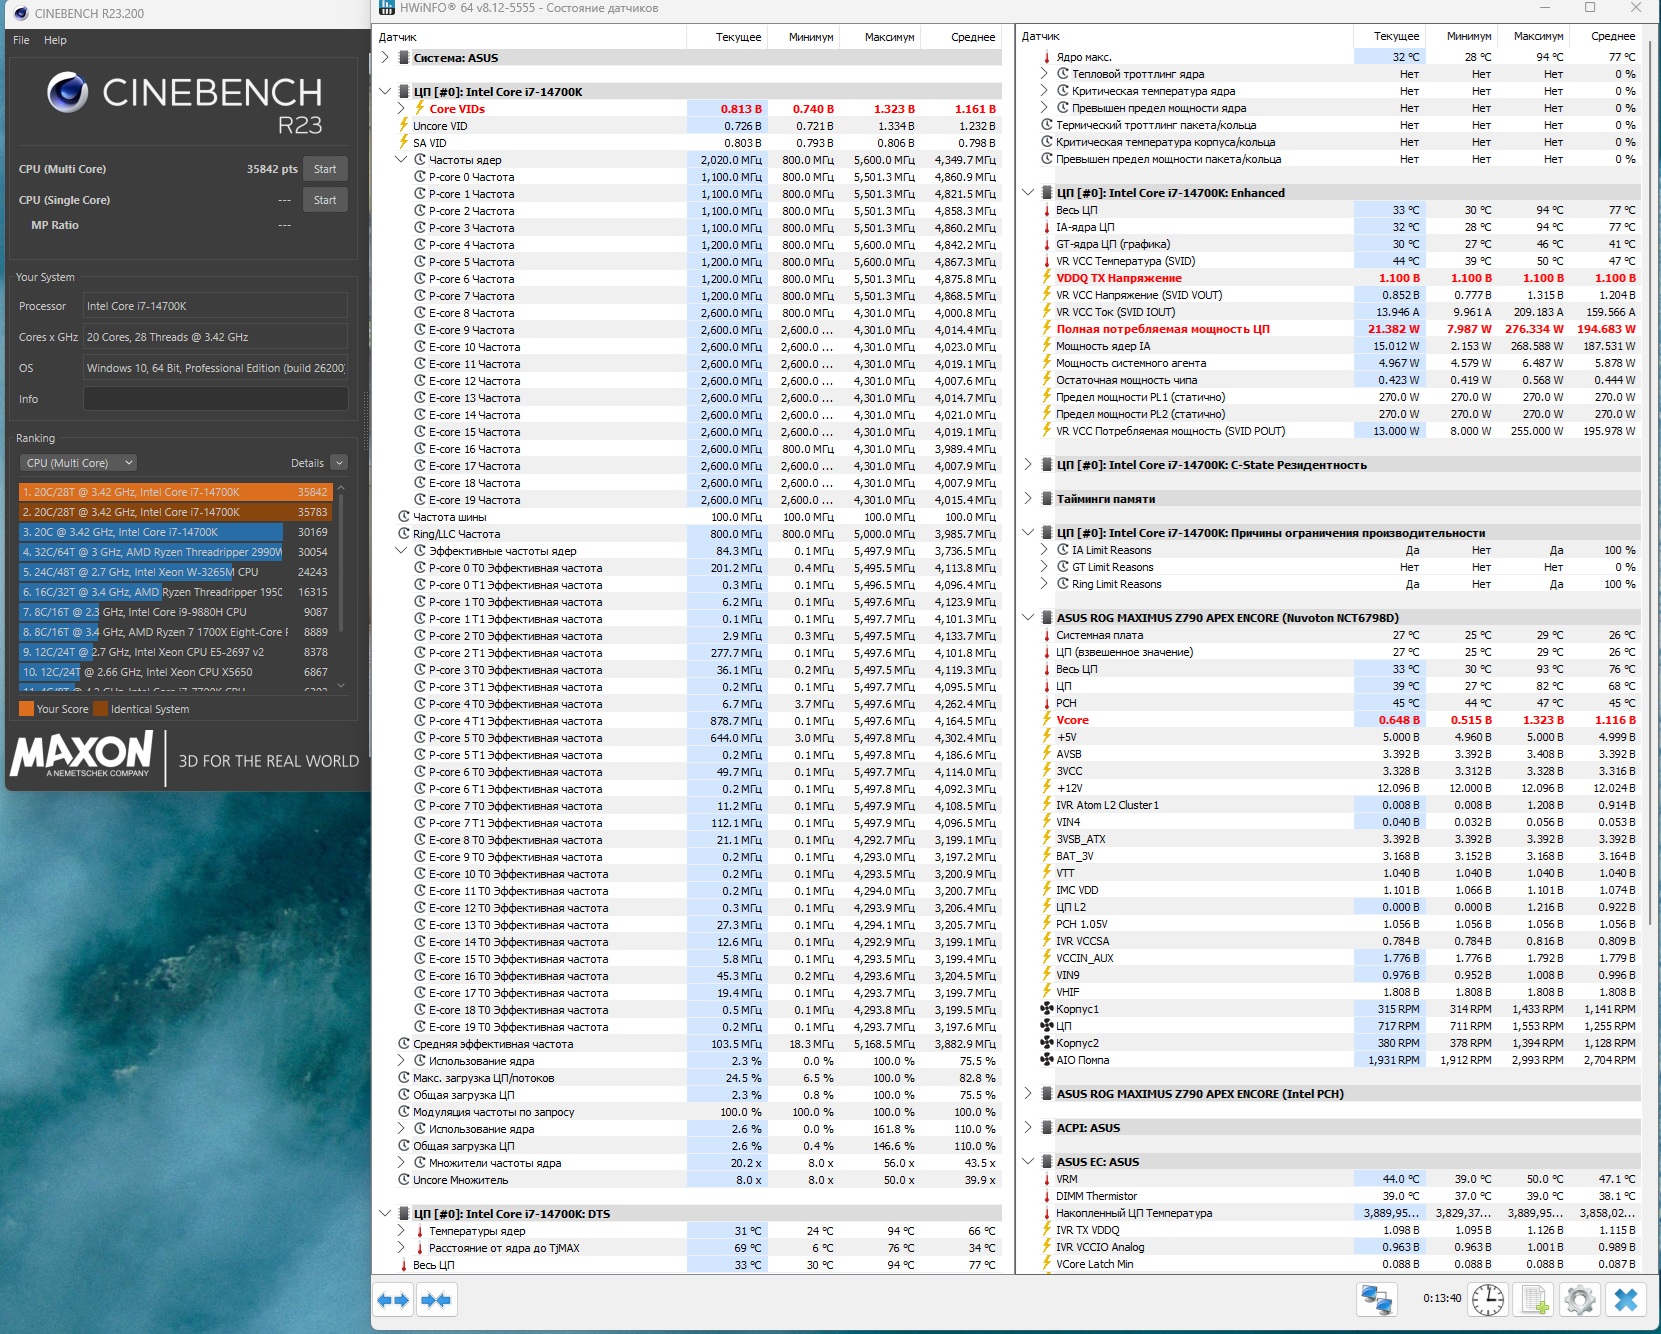This screenshot has width=1661, height=1334.
Task: Collapse the Частоты ядер group
Action: click(x=401, y=159)
